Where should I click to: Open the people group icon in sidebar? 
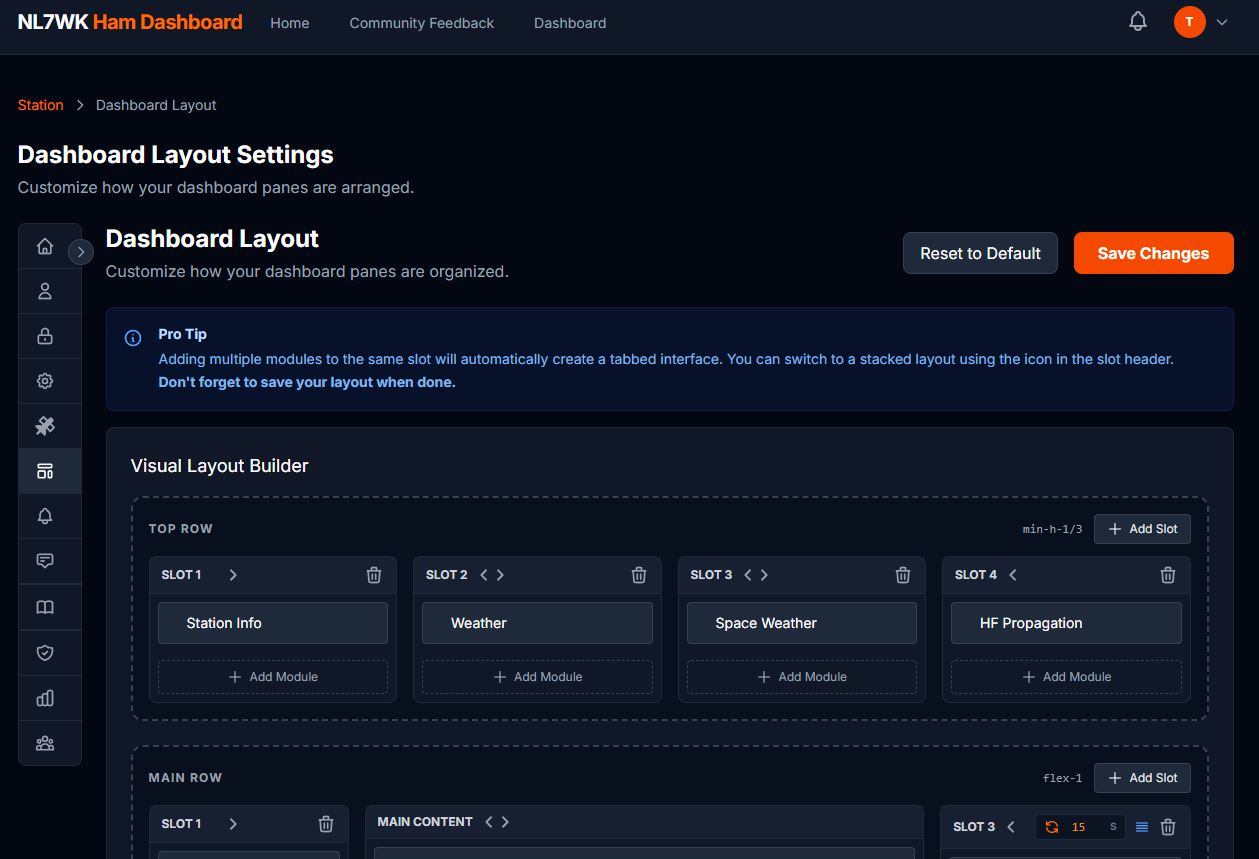[45, 743]
